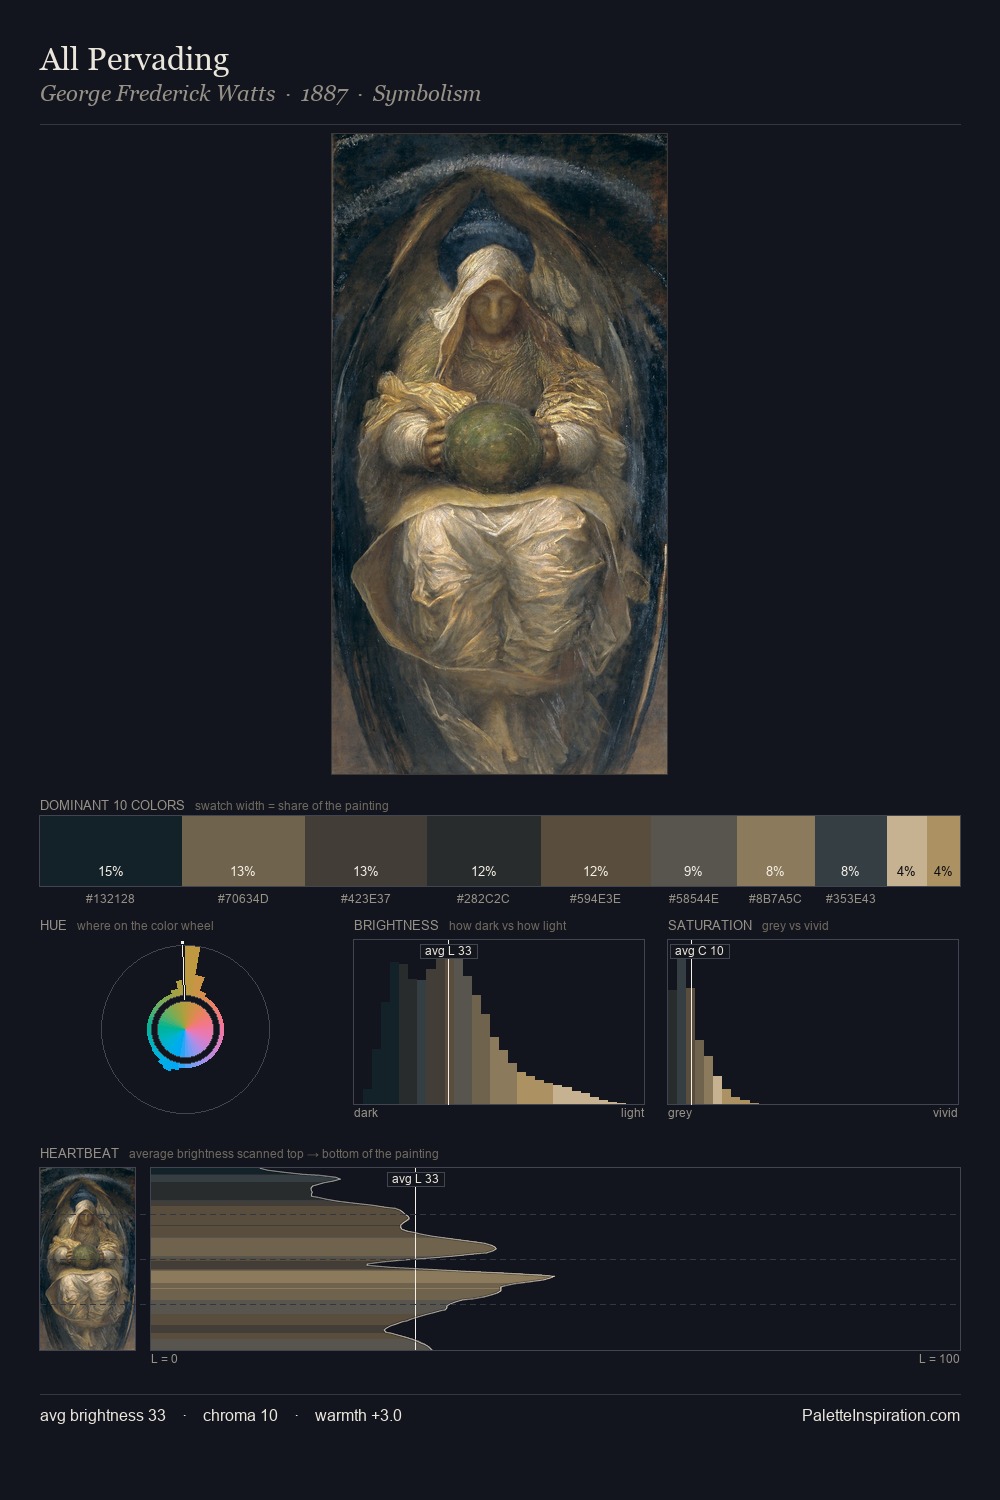Click the saturation histogram chart
The height and width of the screenshot is (1500, 1000).
pos(813,1022)
